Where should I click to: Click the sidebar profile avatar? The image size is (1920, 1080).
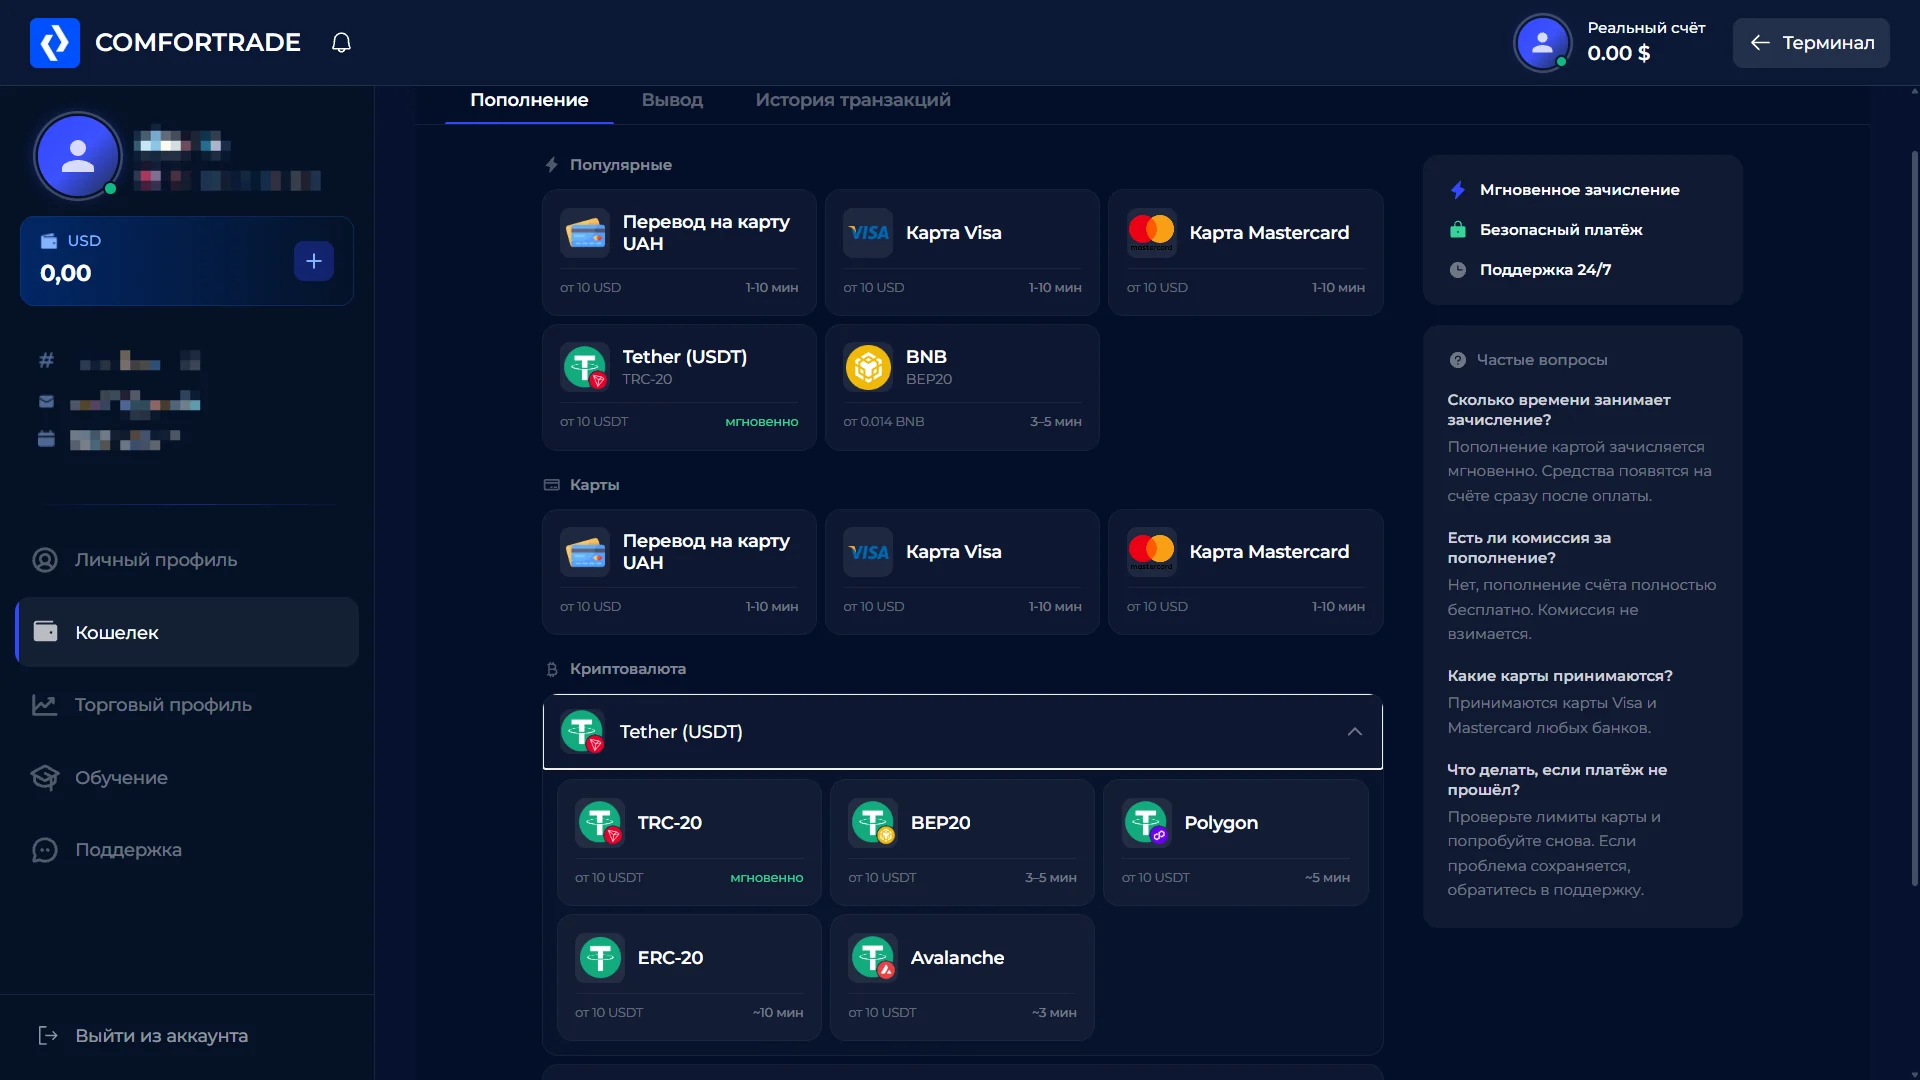pyautogui.click(x=78, y=156)
